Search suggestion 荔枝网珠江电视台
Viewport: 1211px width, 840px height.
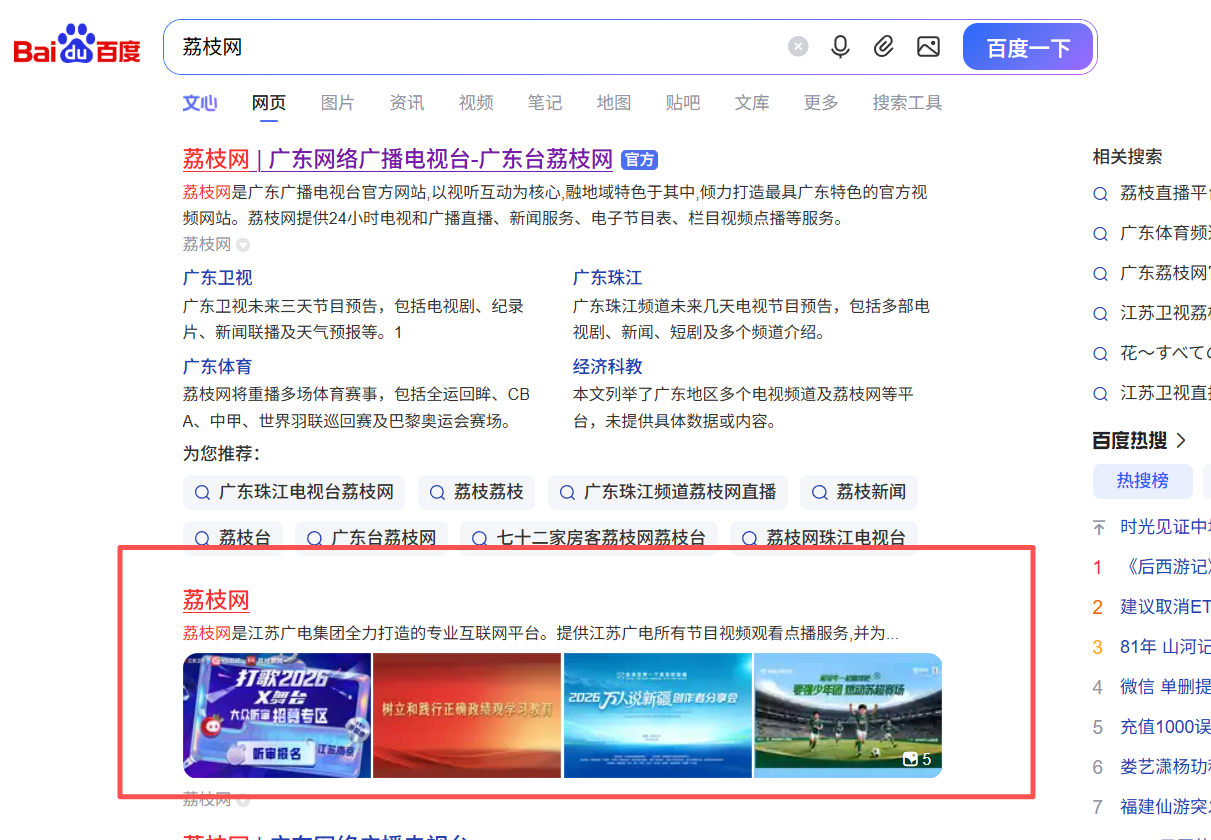click(824, 537)
